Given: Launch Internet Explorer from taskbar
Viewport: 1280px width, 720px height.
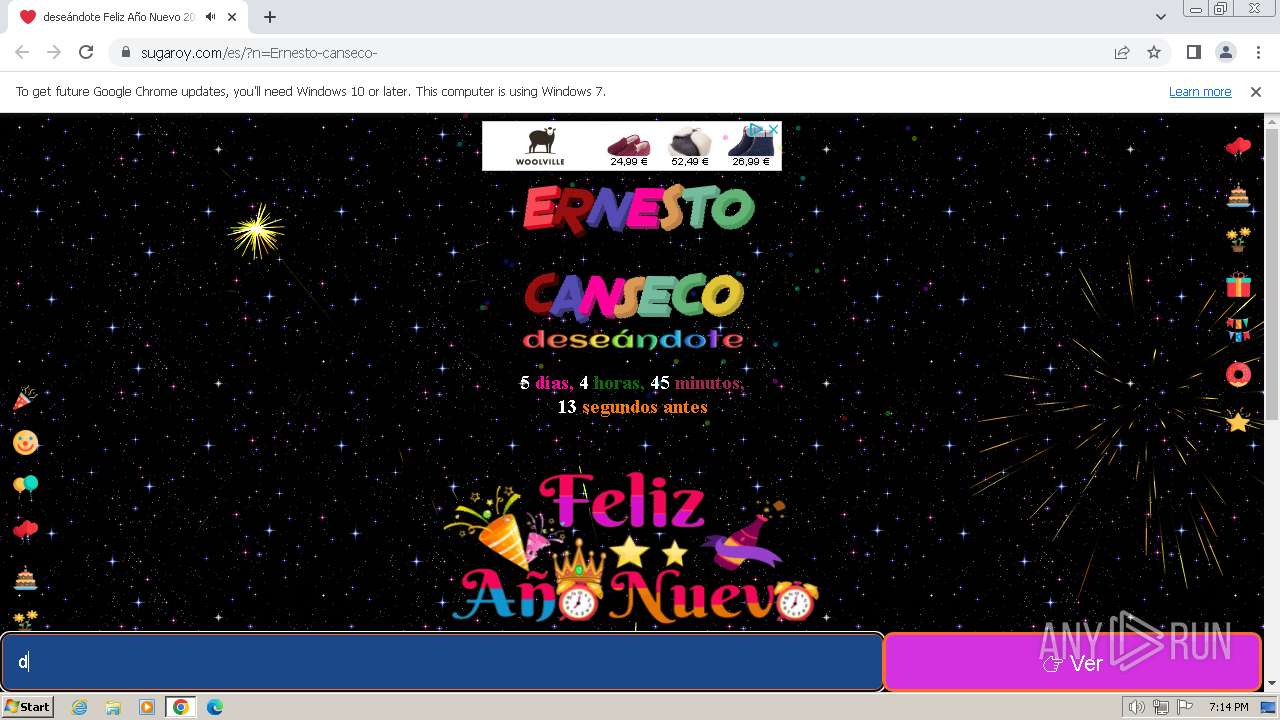Looking at the screenshot, I should pos(80,707).
